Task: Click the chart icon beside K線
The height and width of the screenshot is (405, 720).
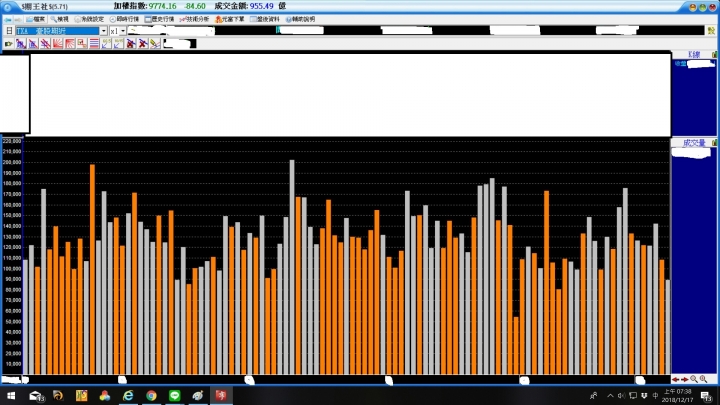Action: point(715,55)
